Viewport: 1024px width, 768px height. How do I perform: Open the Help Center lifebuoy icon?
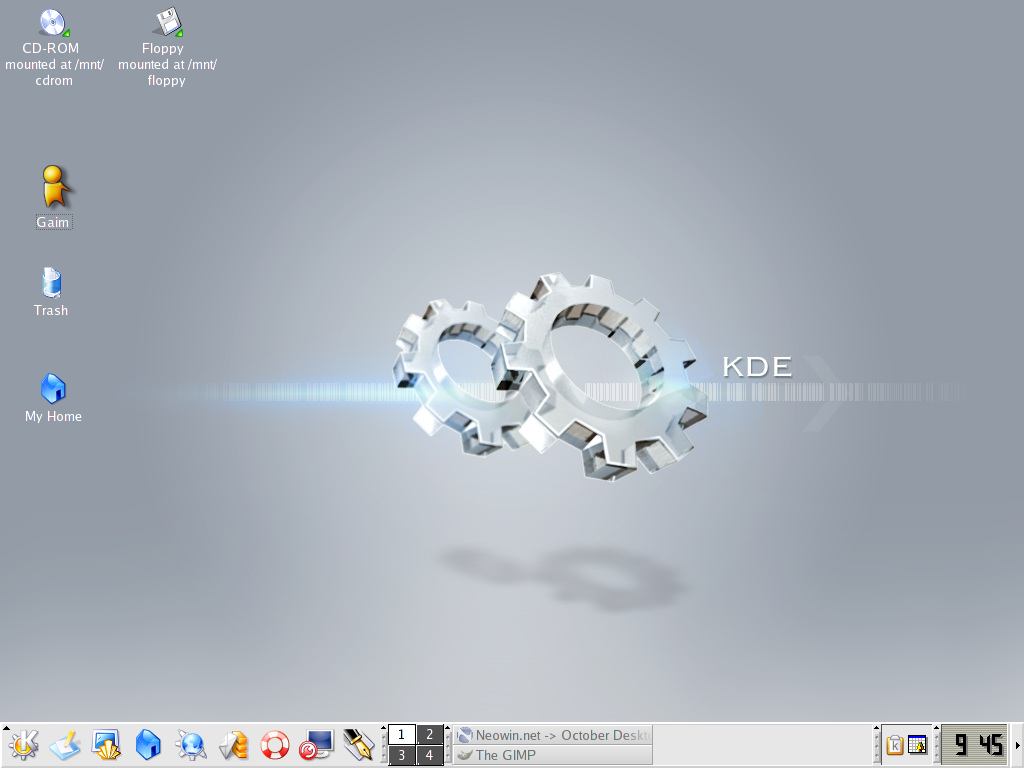(275, 745)
